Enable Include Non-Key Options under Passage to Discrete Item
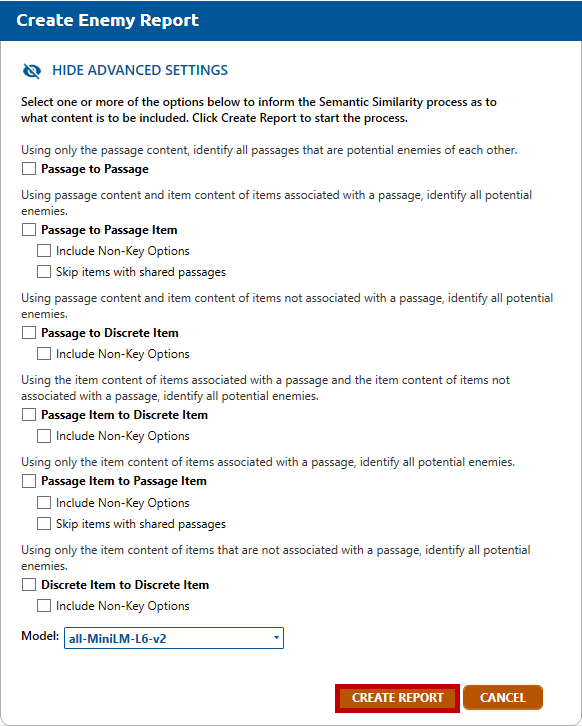Viewport: 582px width, 726px height. click(x=44, y=354)
